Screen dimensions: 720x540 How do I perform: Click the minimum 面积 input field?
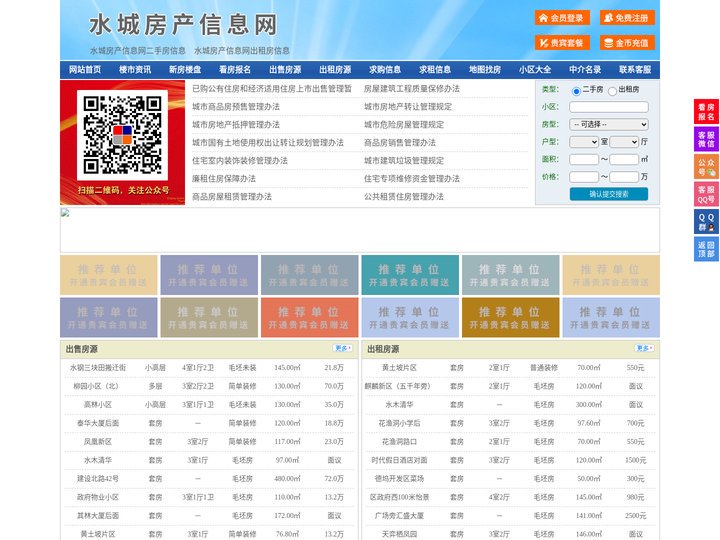click(x=584, y=159)
